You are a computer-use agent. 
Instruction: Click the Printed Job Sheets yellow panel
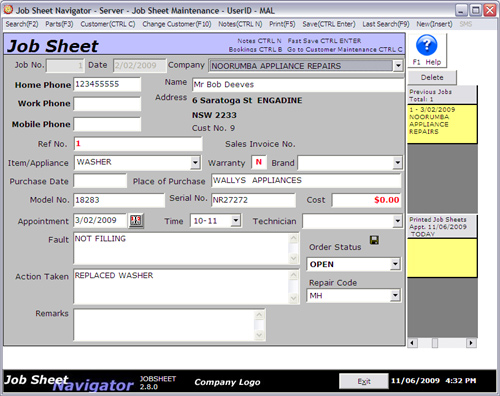442,257
